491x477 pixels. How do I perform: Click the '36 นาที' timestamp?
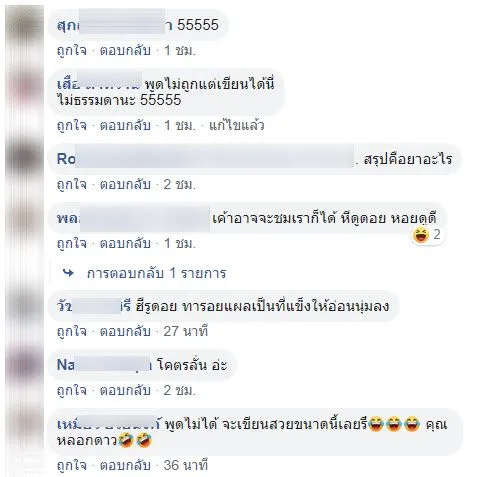(186, 465)
